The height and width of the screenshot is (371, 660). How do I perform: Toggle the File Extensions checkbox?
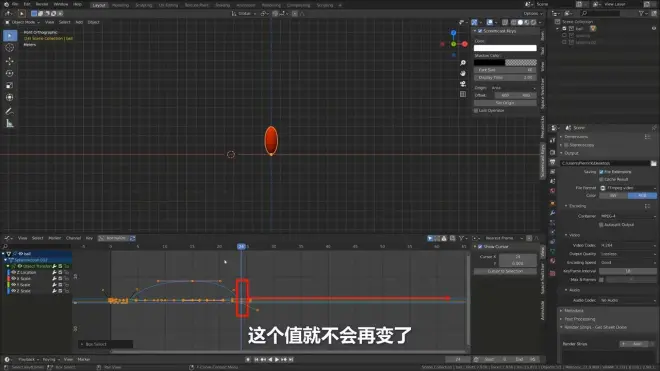pyautogui.click(x=601, y=172)
